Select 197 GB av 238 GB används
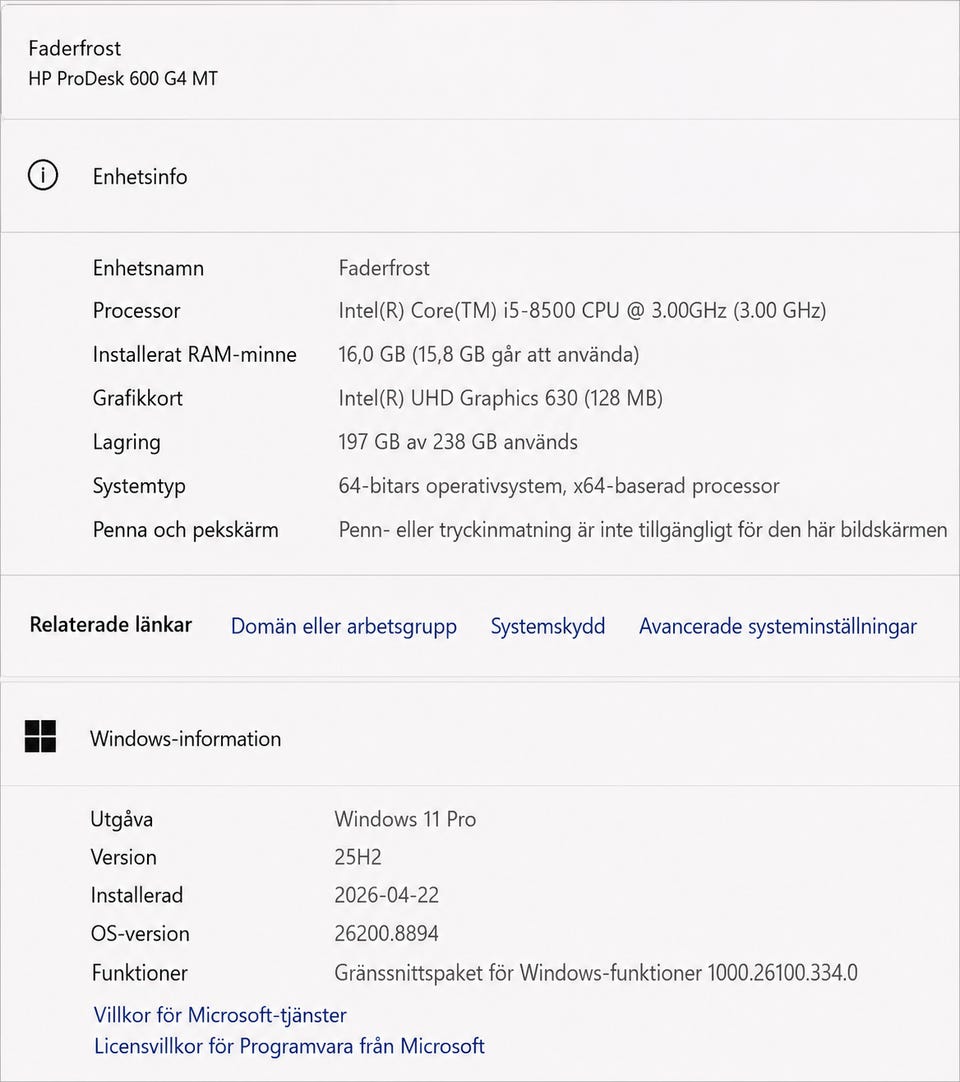 [x=458, y=442]
